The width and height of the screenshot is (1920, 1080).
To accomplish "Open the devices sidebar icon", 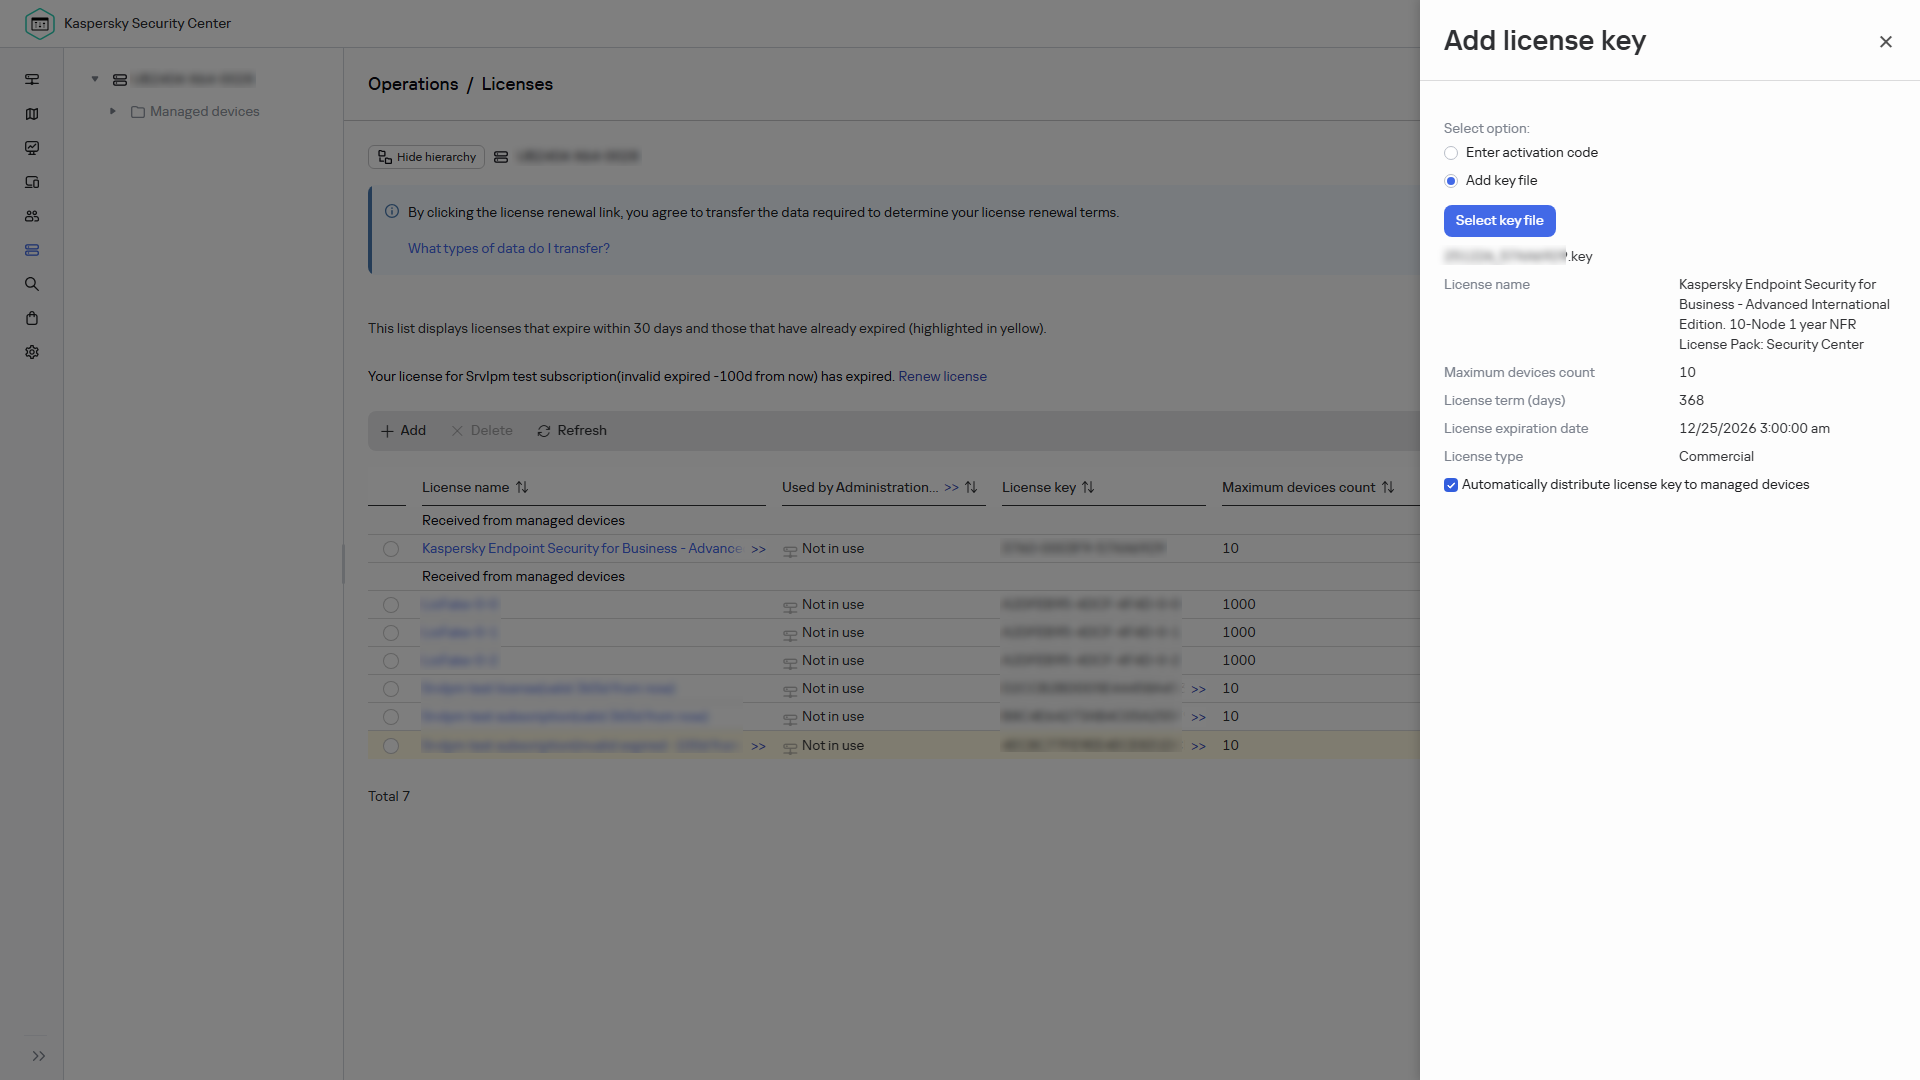I will point(32,182).
